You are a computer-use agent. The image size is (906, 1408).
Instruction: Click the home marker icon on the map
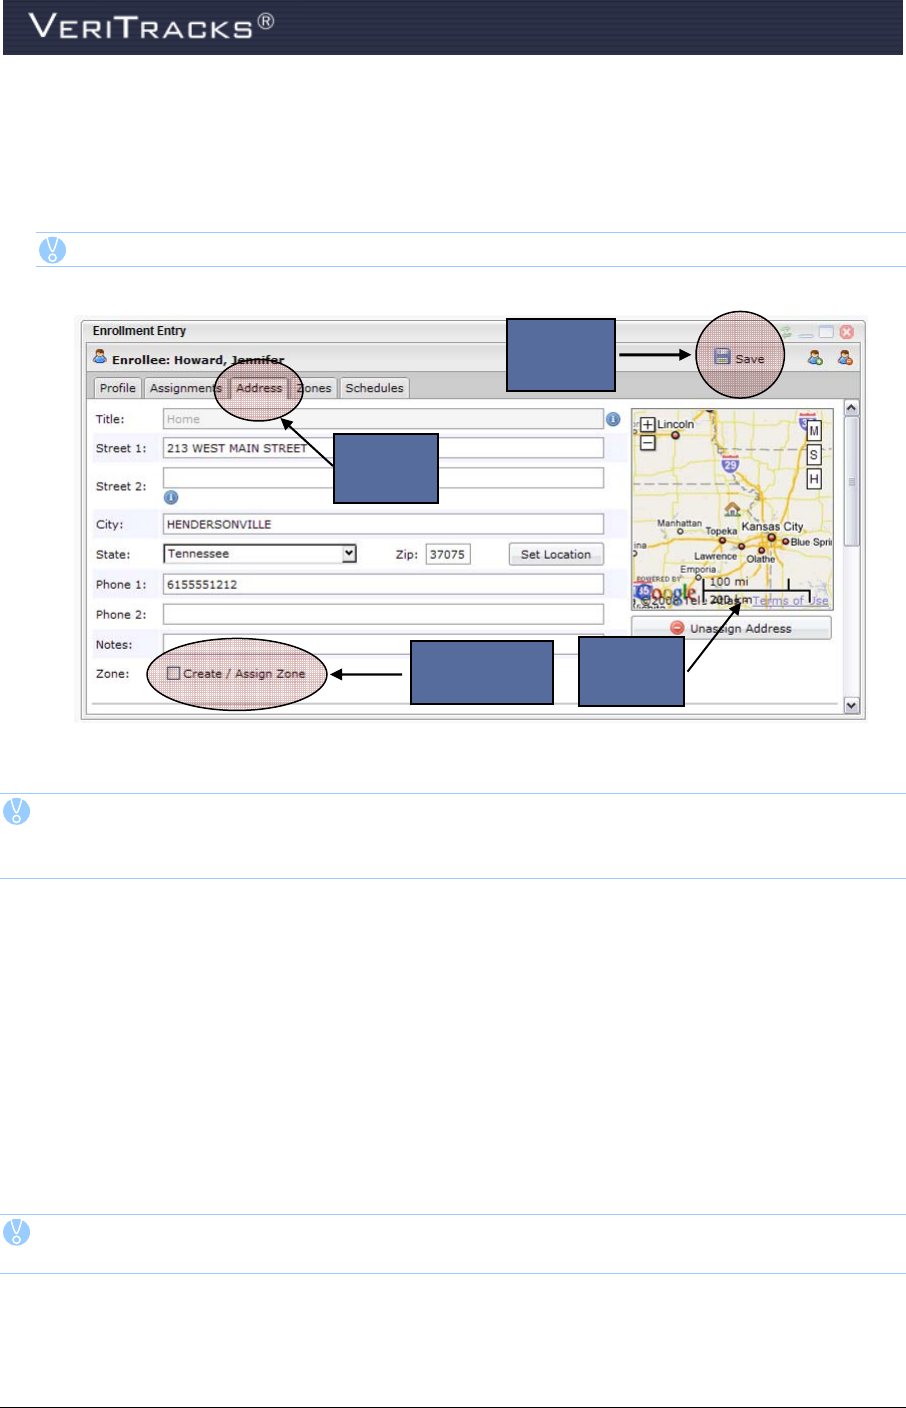(x=732, y=510)
